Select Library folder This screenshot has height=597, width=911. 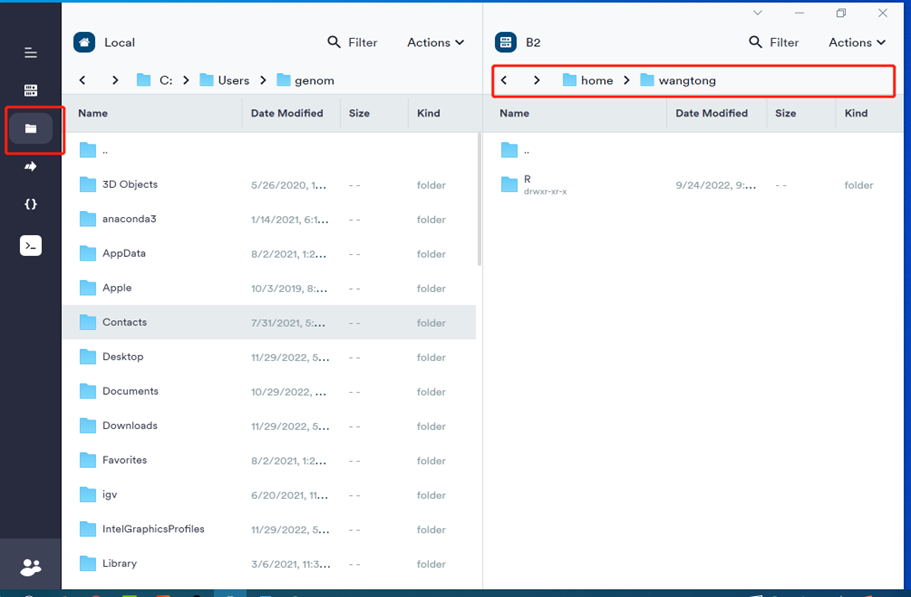(269, 564)
